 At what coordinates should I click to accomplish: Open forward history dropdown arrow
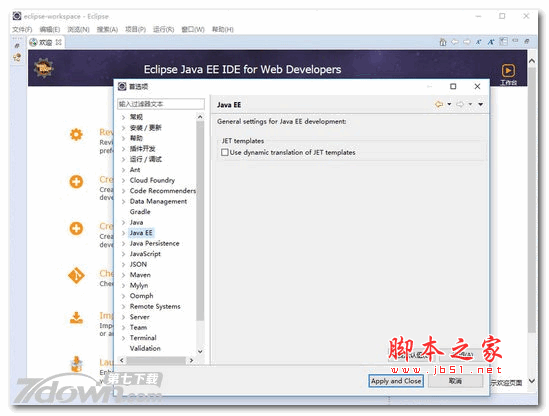(470, 104)
